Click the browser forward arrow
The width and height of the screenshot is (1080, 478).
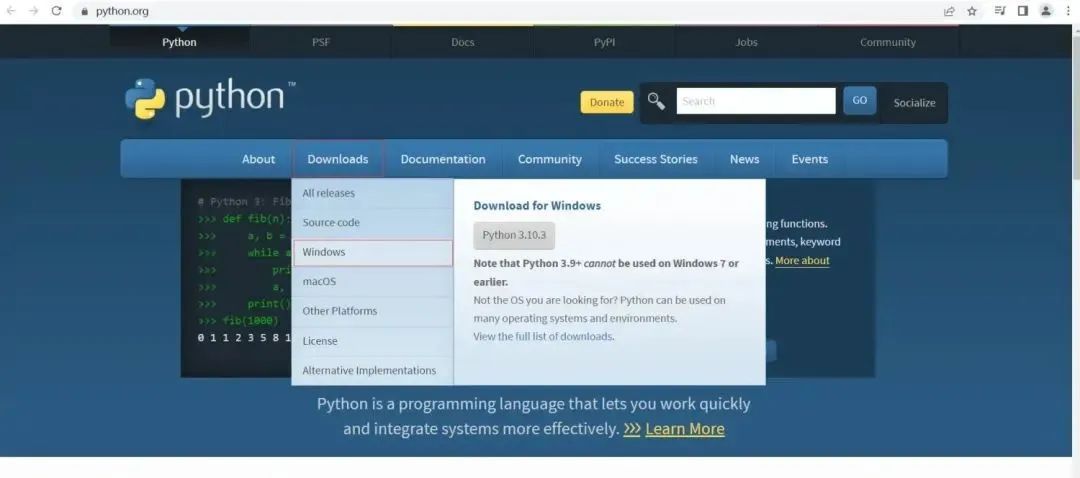coord(33,11)
